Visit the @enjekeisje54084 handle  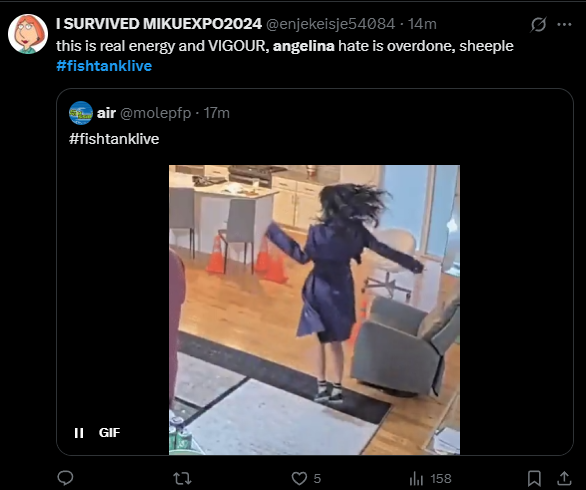tap(330, 24)
